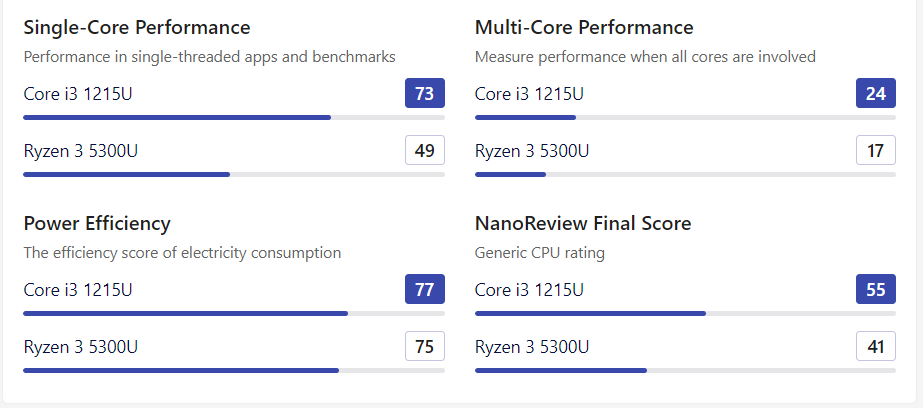Click the Core i3 1215U final score badge 55
Image resolution: width=923 pixels, height=408 pixels.
click(876, 290)
